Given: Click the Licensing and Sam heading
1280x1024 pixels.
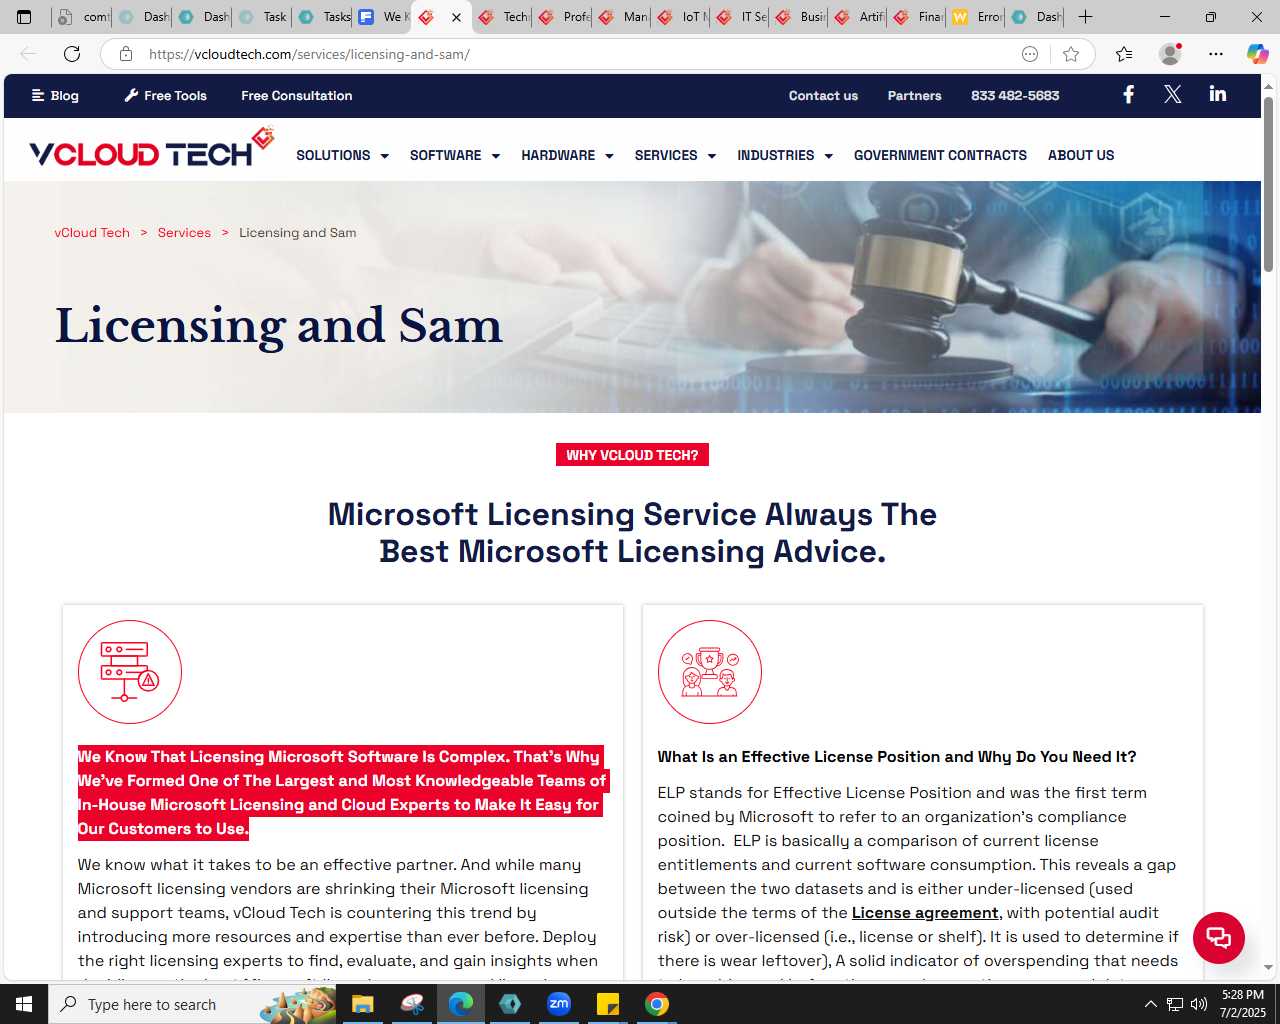Looking at the screenshot, I should 278,326.
